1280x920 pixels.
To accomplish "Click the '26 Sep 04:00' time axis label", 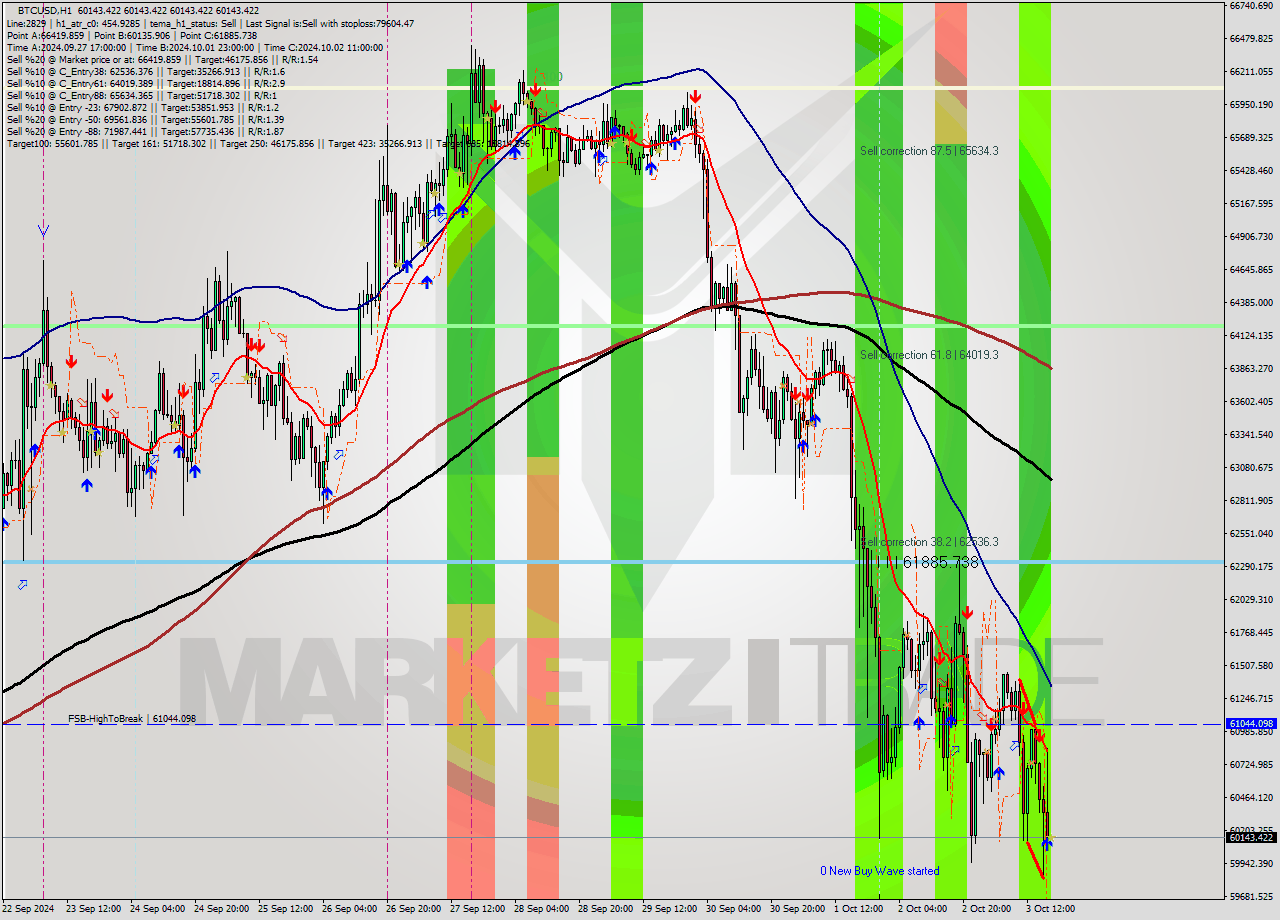I will [350, 909].
